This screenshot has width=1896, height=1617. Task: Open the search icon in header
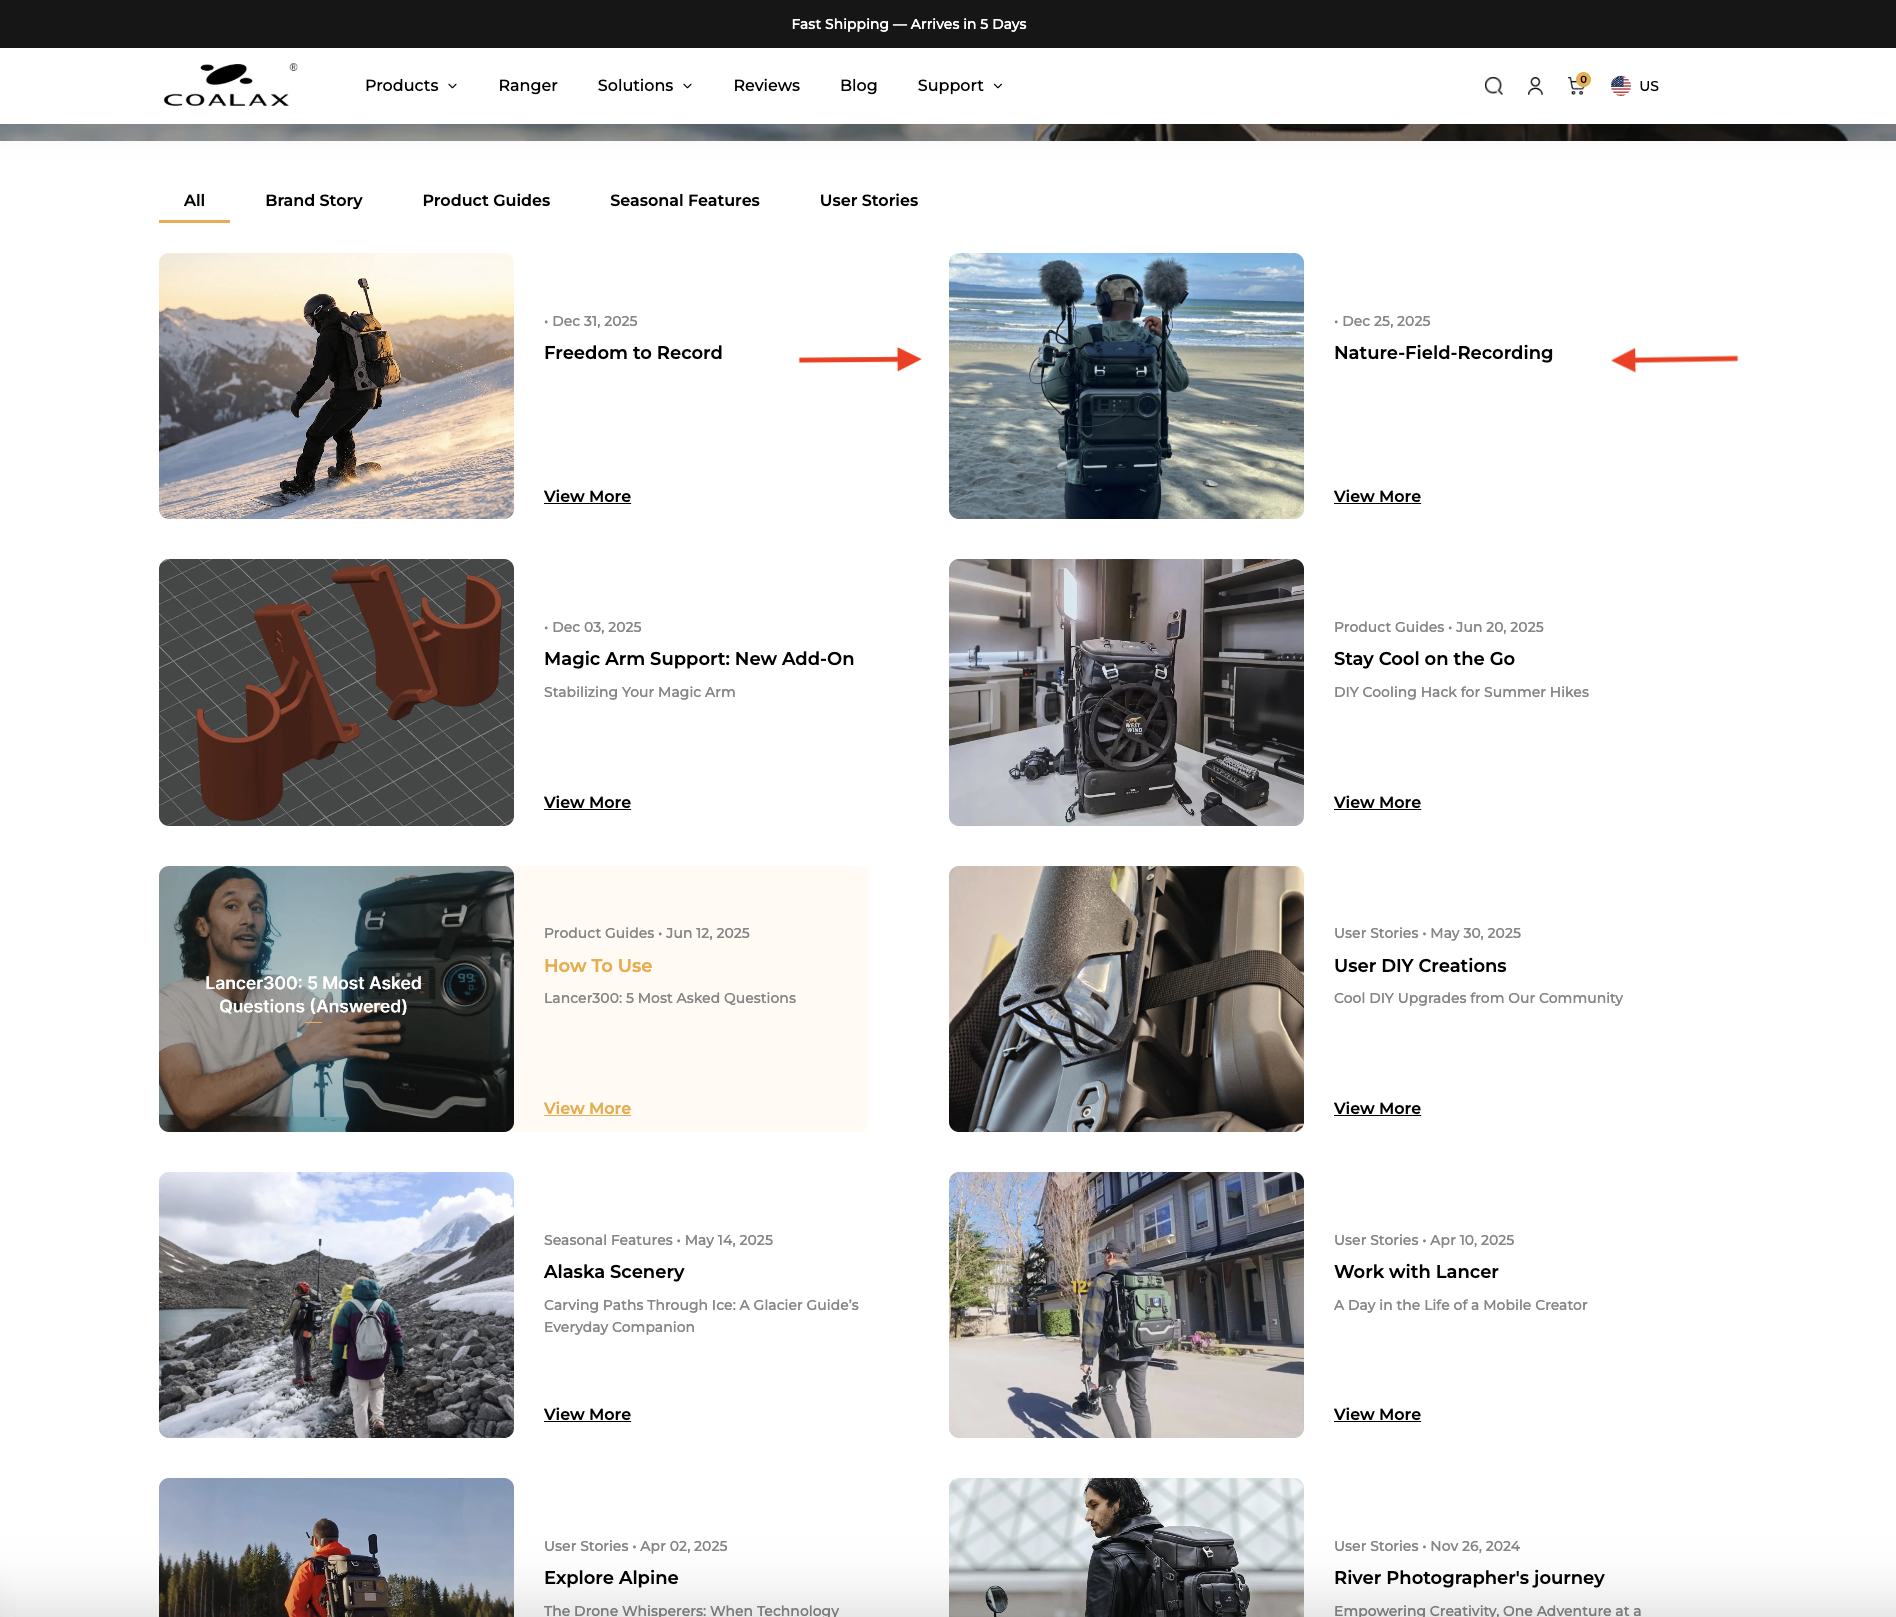1493,86
